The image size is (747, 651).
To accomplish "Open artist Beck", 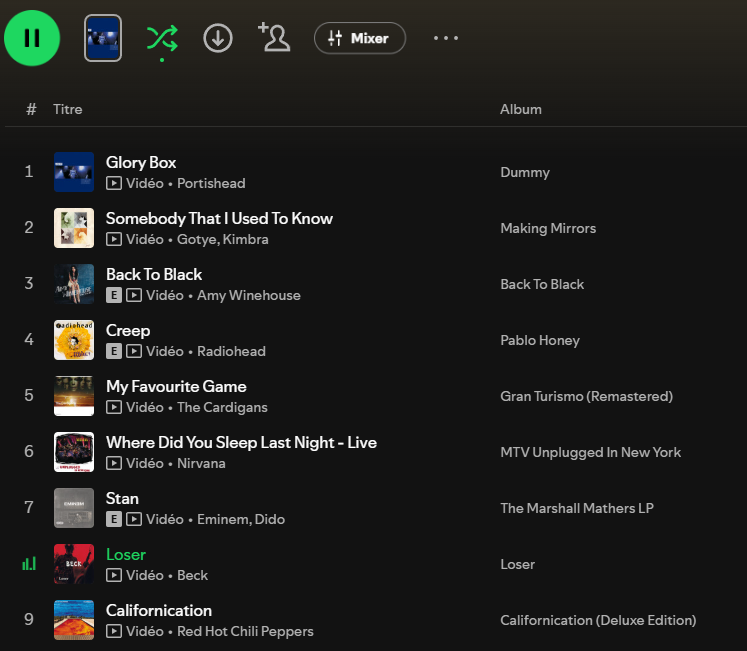I will point(192,575).
